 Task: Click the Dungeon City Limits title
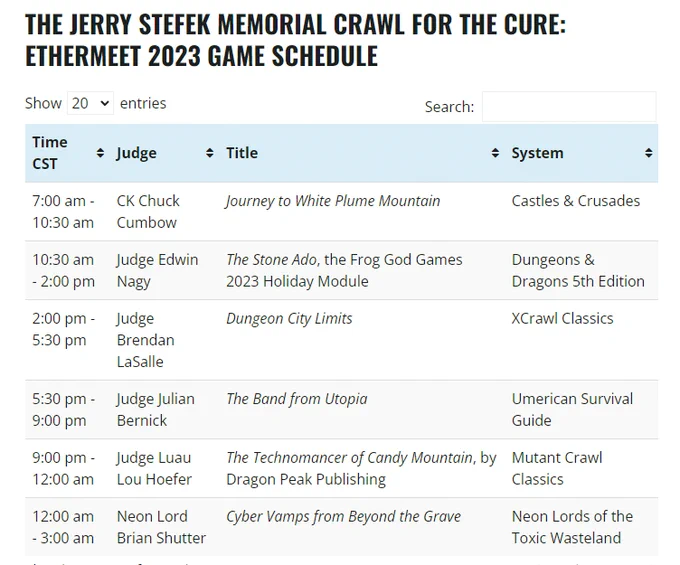pos(289,319)
